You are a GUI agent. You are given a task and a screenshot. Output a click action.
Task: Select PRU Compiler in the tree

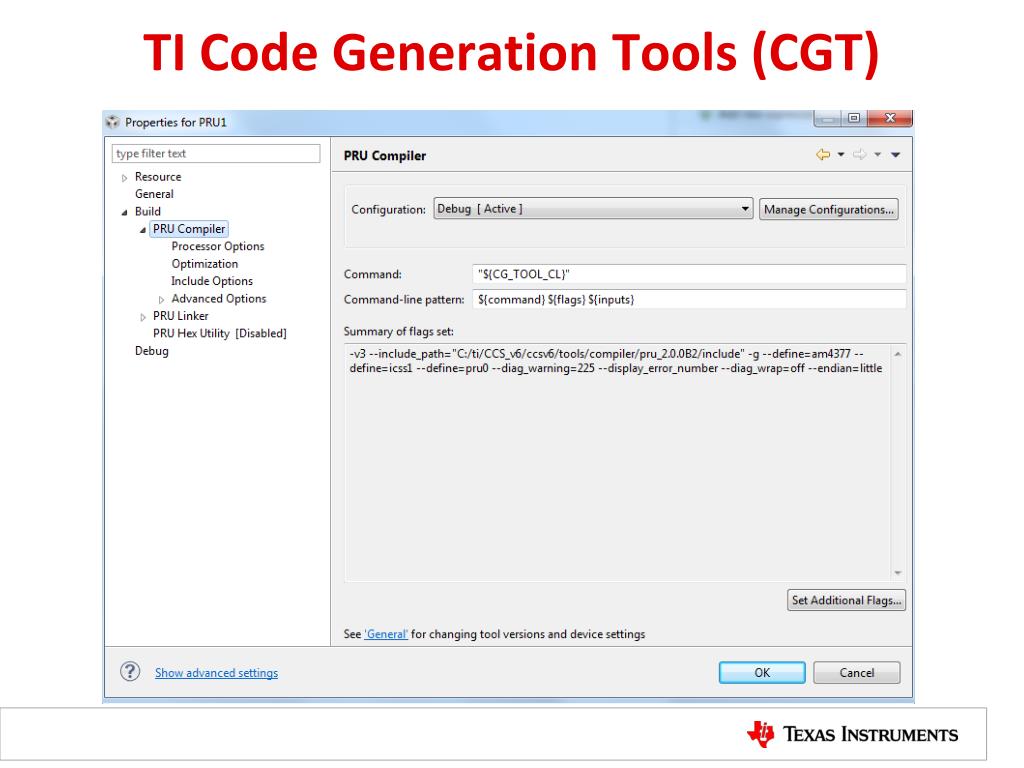(x=189, y=229)
